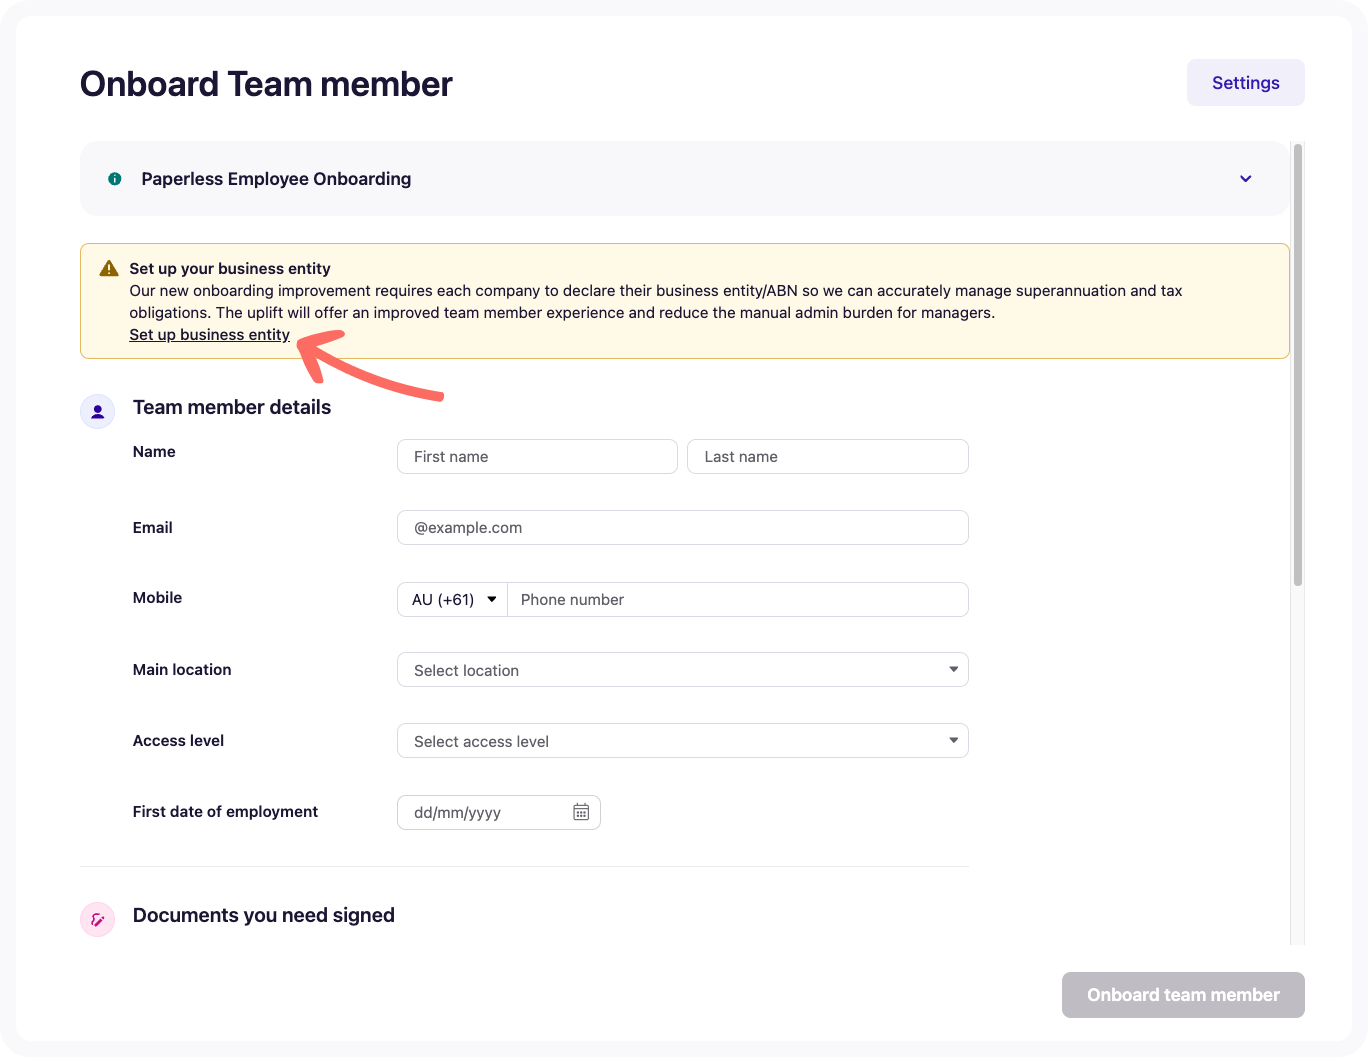Open the calendar icon in the date field
This screenshot has height=1057, width=1368.
point(580,812)
